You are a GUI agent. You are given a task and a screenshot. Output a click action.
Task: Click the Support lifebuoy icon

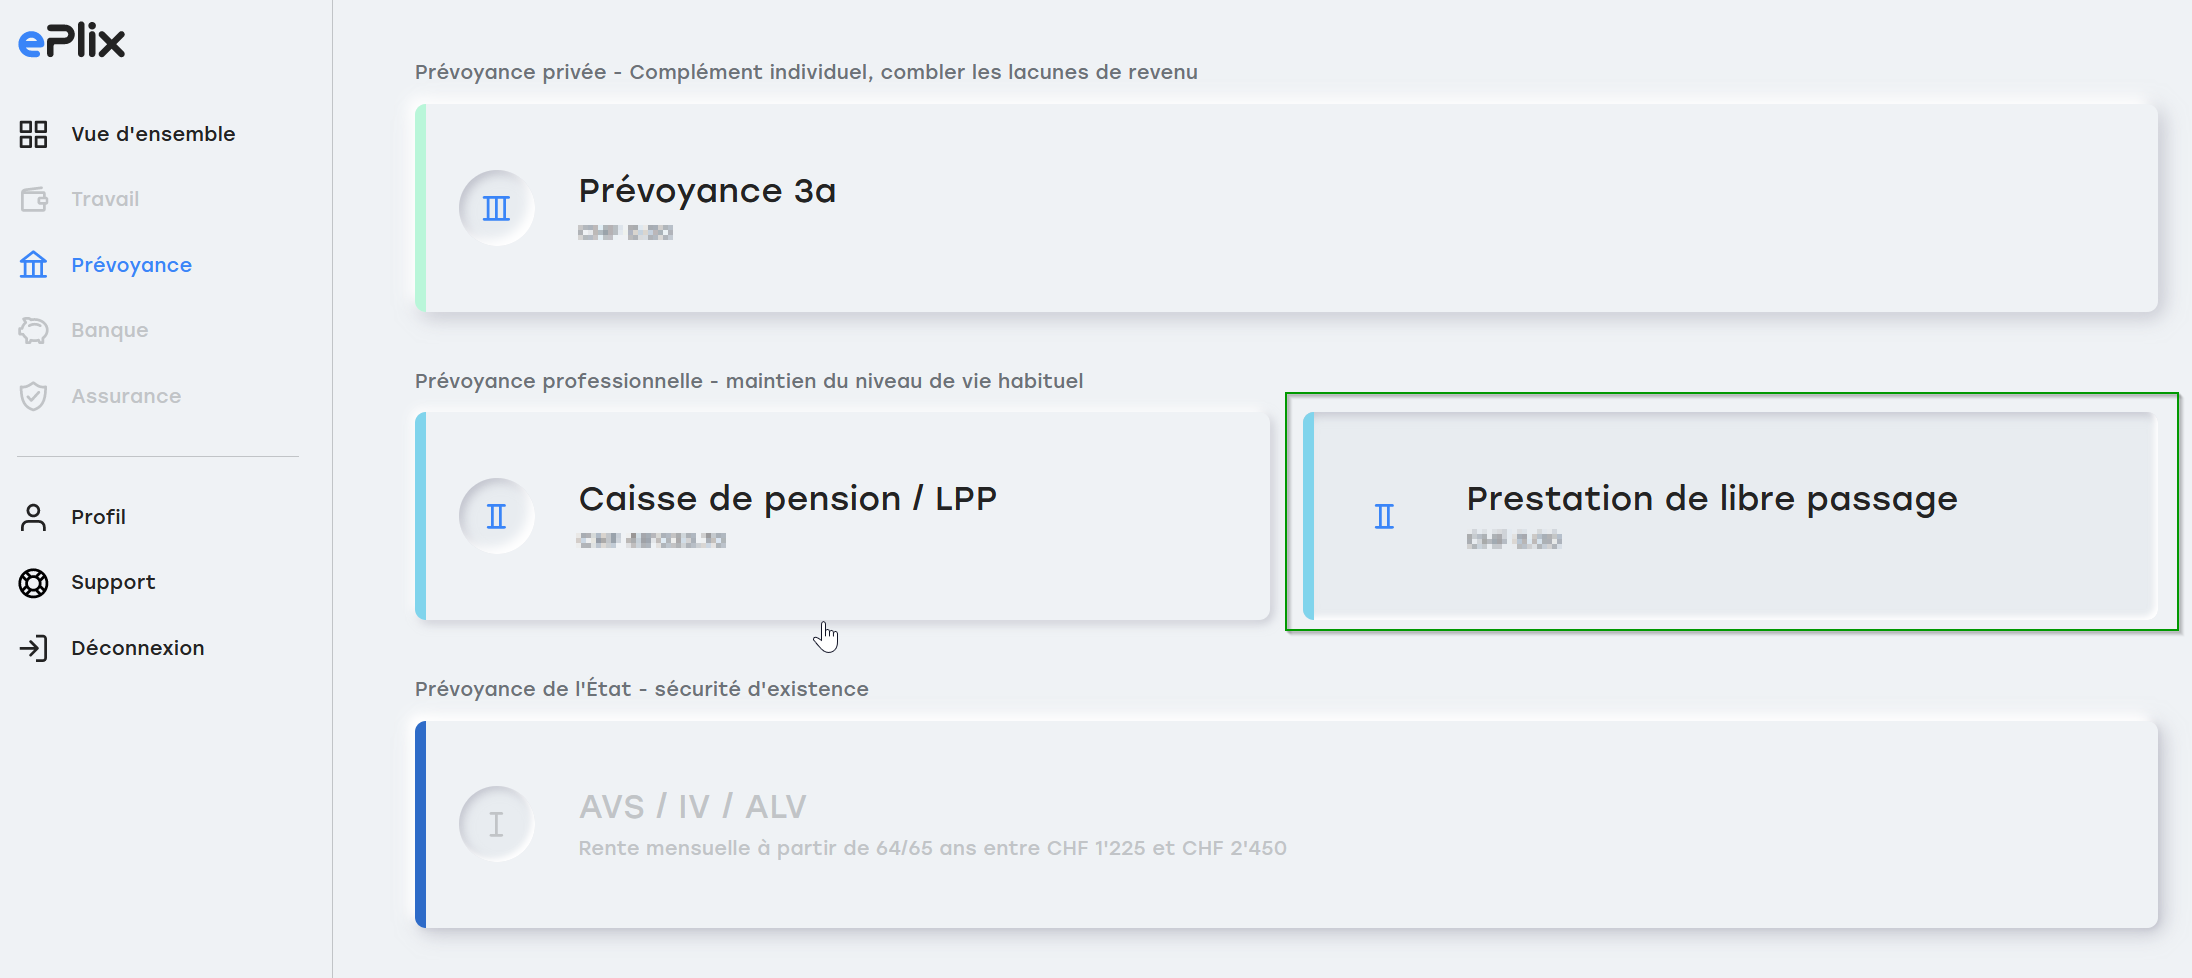33,582
